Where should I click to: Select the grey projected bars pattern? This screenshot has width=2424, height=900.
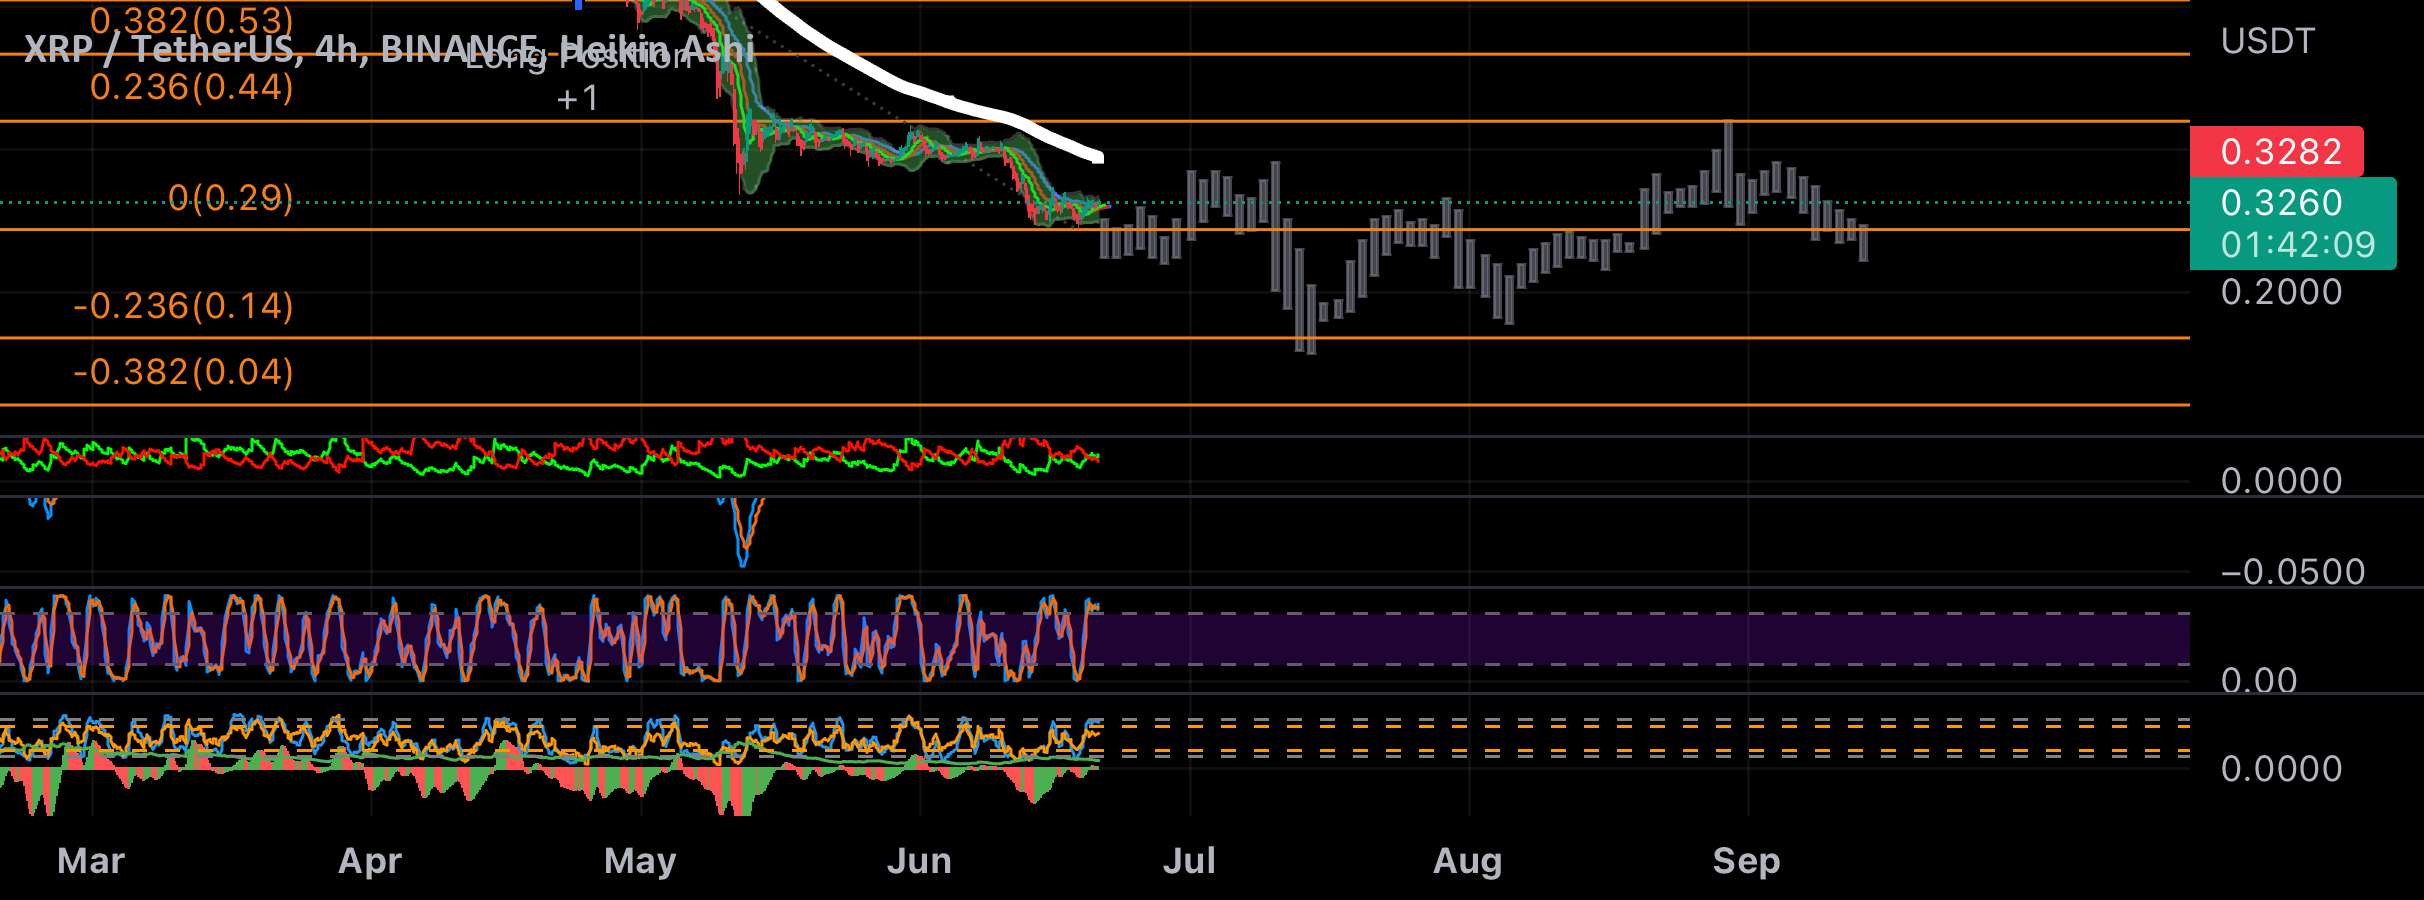[x=1484, y=238]
